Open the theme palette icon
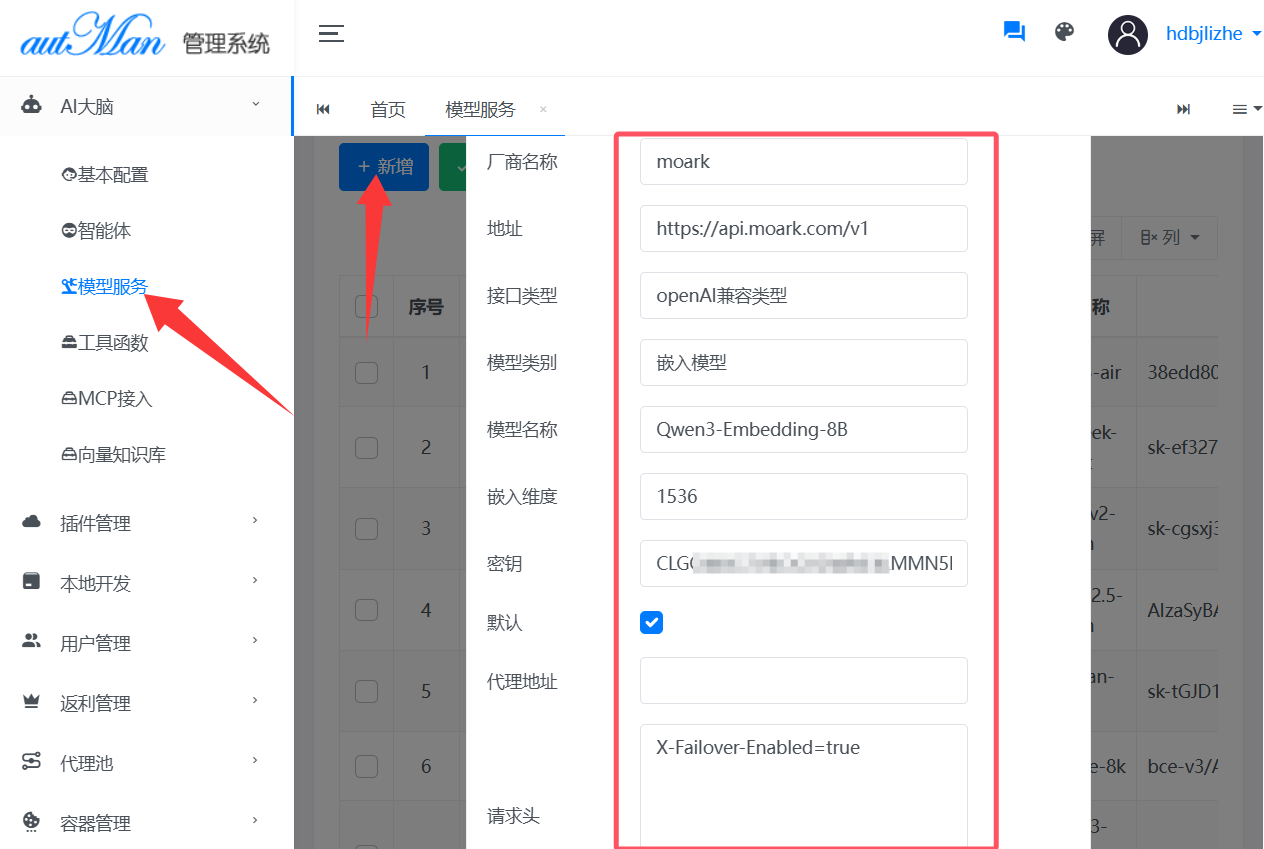This screenshot has width=1264, height=849. point(1065,32)
